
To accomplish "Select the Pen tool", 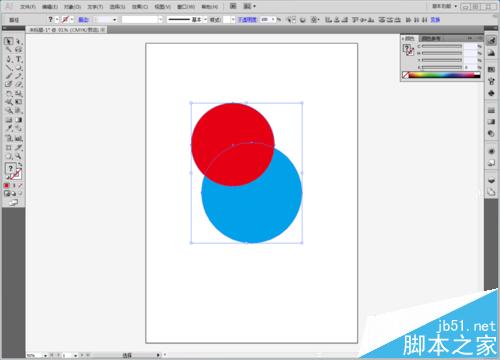I will click(x=9, y=59).
